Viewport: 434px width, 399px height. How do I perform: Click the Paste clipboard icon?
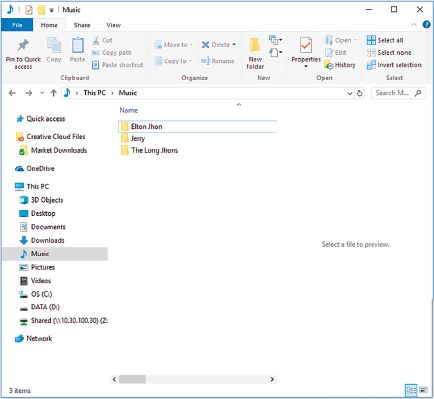[77, 45]
